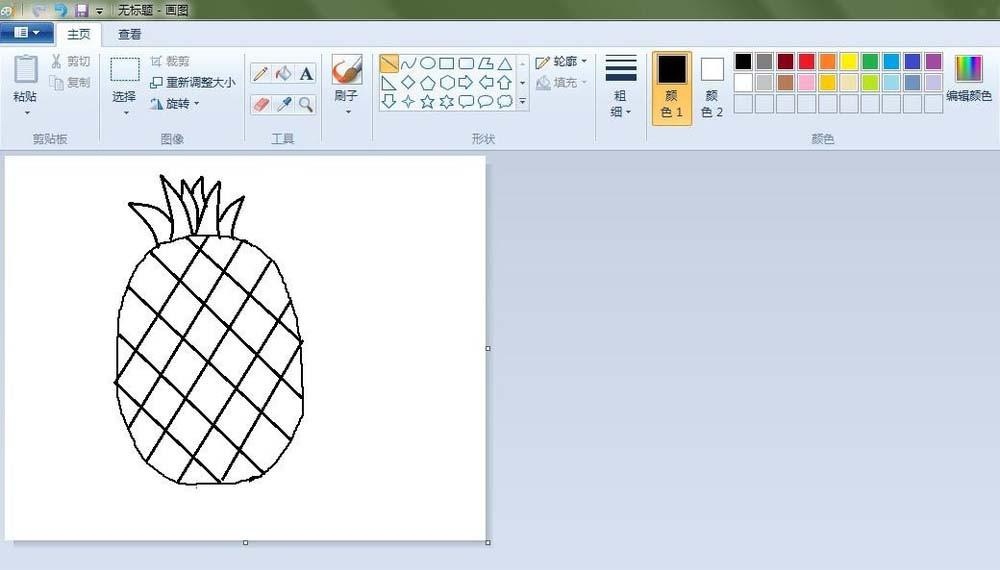Activate 颜色 1 foreground color

click(x=672, y=88)
